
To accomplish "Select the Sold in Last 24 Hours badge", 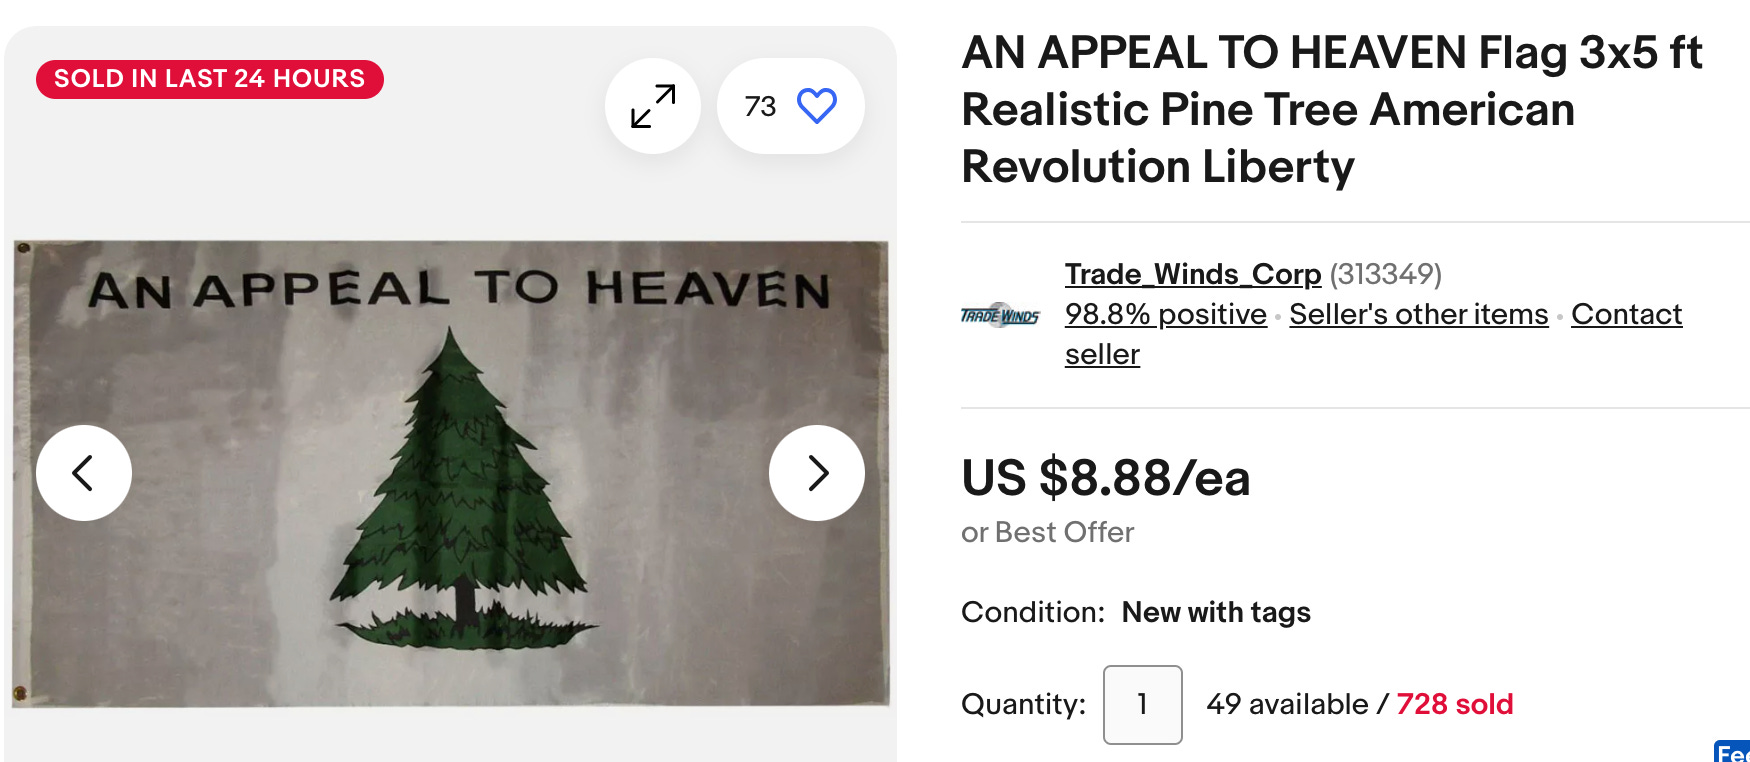I will coord(210,79).
